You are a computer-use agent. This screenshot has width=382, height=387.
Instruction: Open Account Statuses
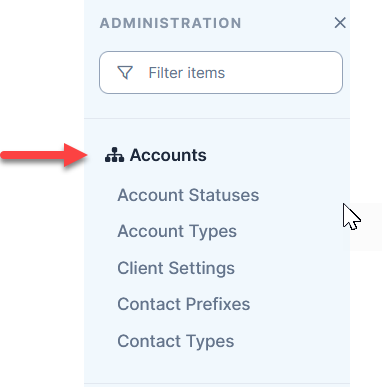pos(188,195)
